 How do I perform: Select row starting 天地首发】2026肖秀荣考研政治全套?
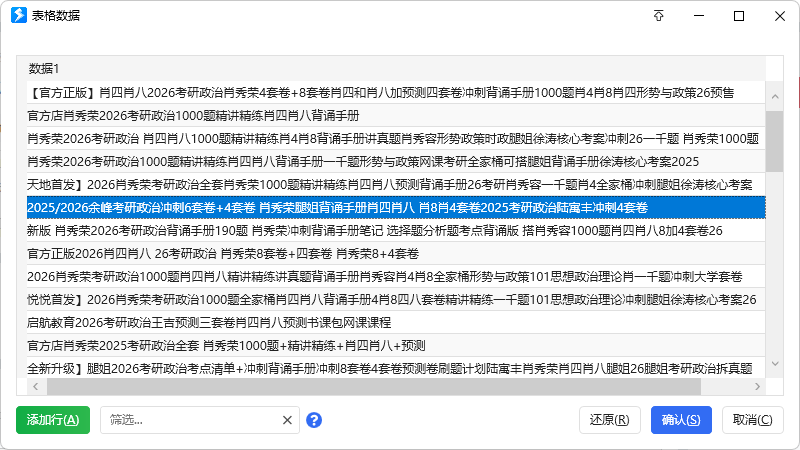tap(396, 184)
